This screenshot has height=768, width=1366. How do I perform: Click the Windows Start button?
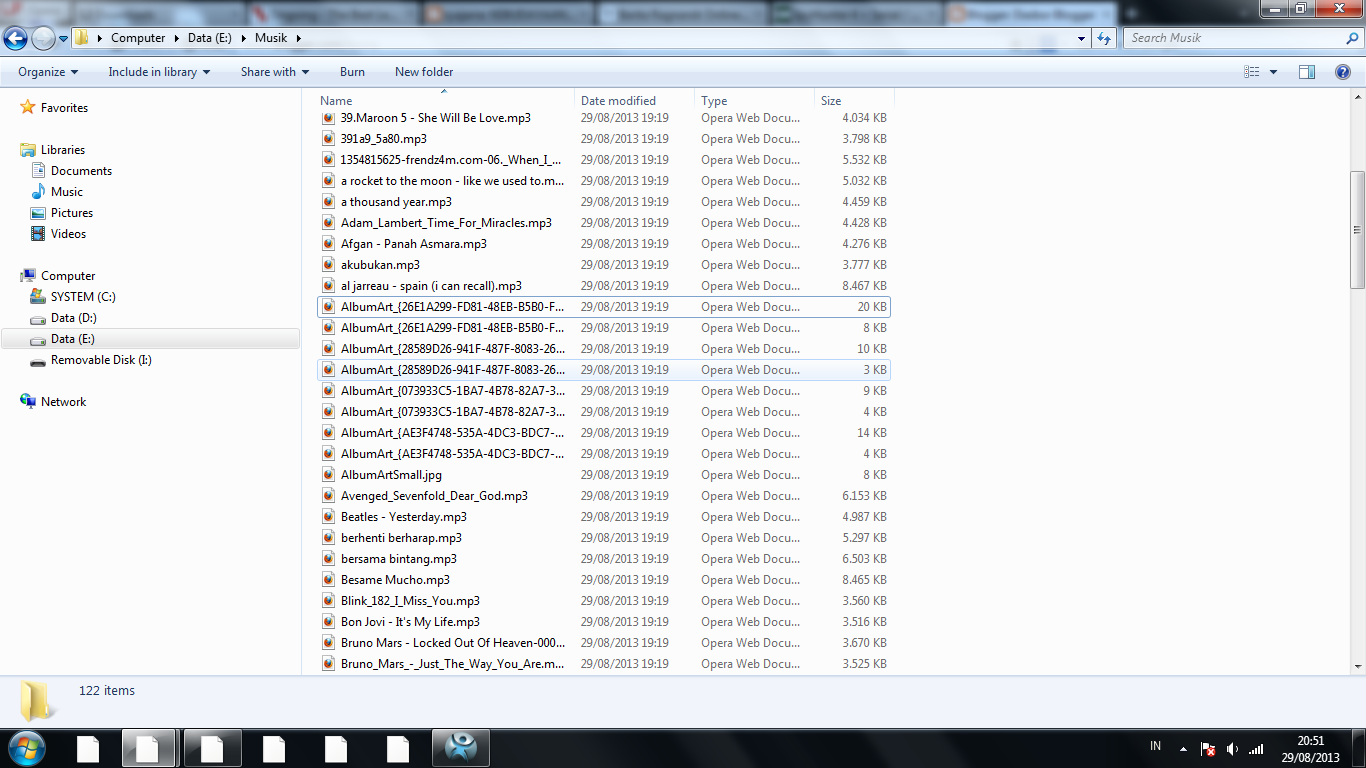click(26, 748)
